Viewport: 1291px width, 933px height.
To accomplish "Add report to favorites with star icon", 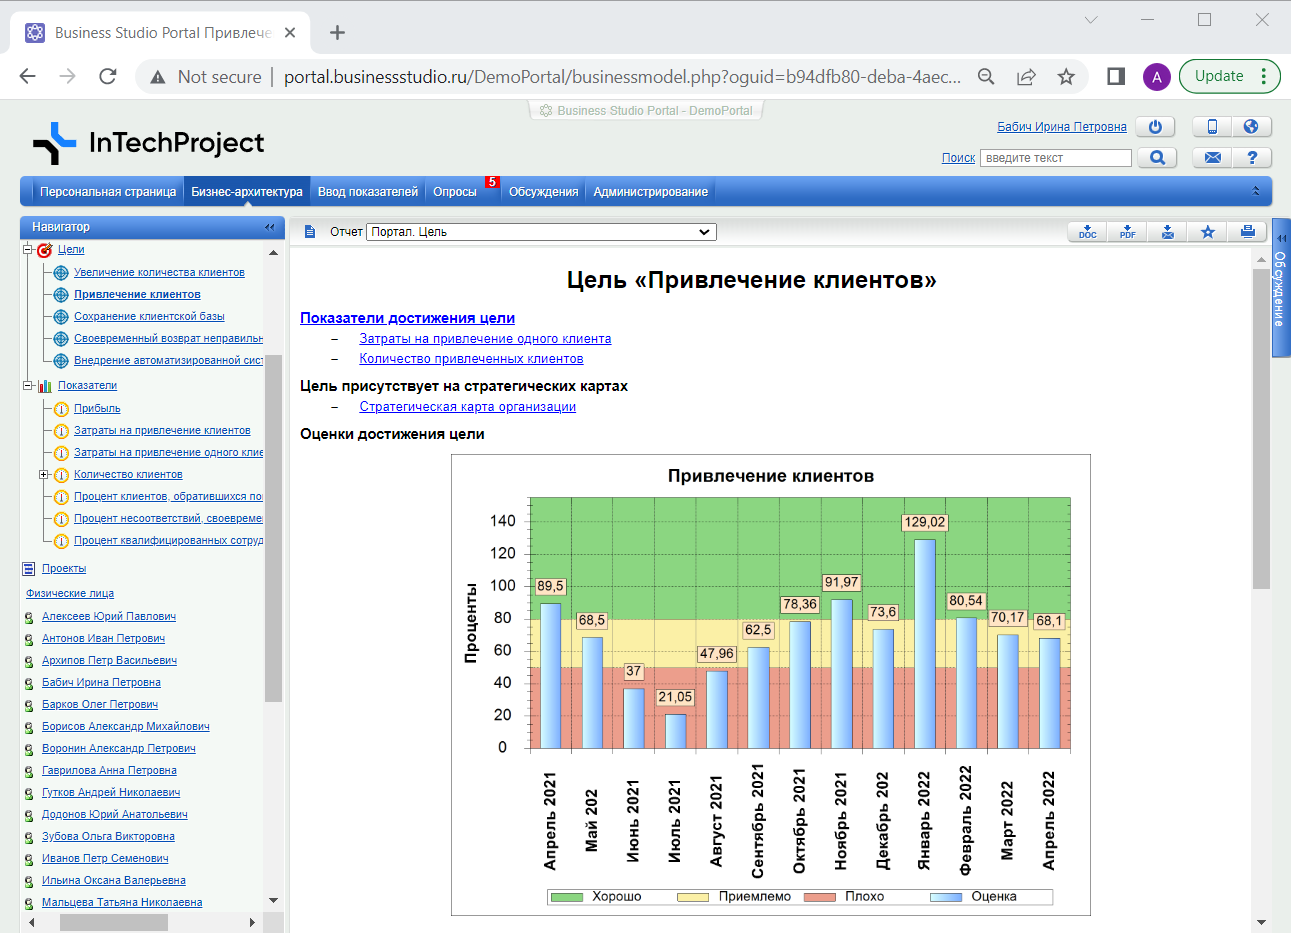I will 1207,232.
